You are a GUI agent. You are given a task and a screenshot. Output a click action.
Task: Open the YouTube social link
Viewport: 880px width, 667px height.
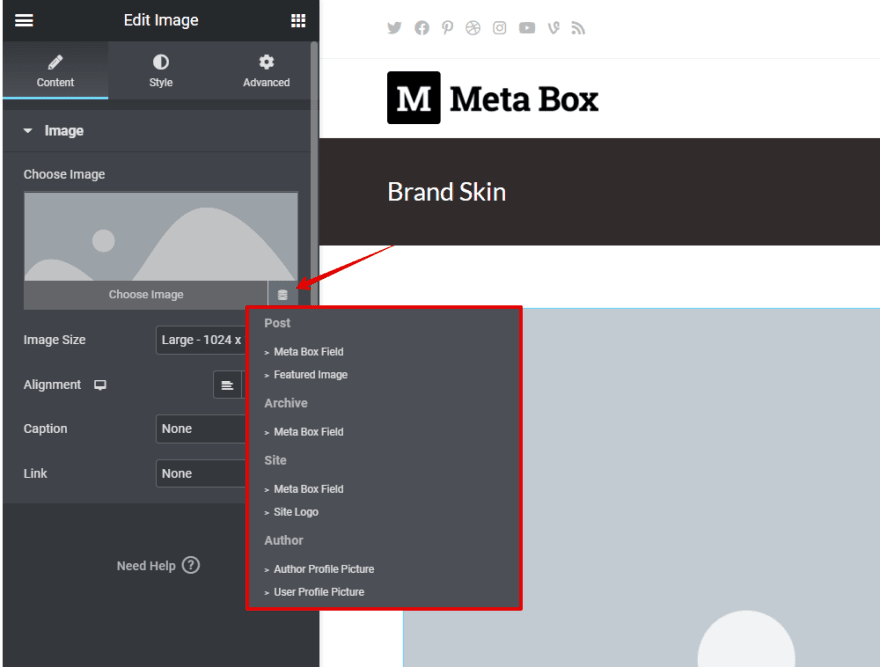point(526,28)
